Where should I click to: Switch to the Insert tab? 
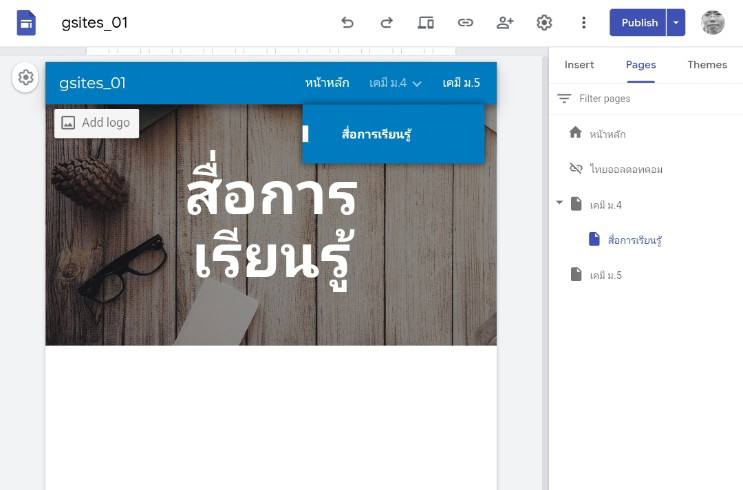pos(579,65)
